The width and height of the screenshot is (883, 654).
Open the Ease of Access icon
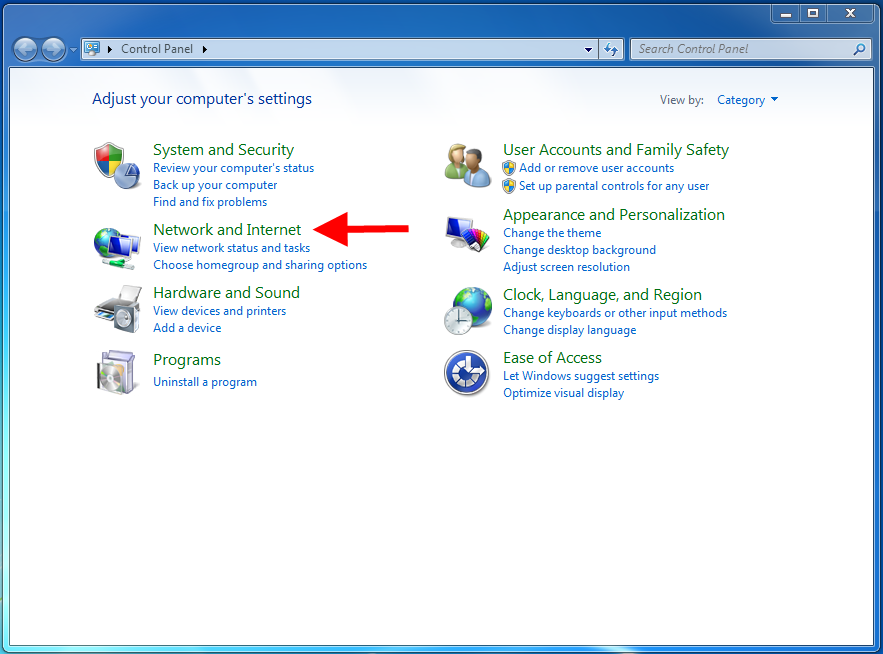[466, 373]
